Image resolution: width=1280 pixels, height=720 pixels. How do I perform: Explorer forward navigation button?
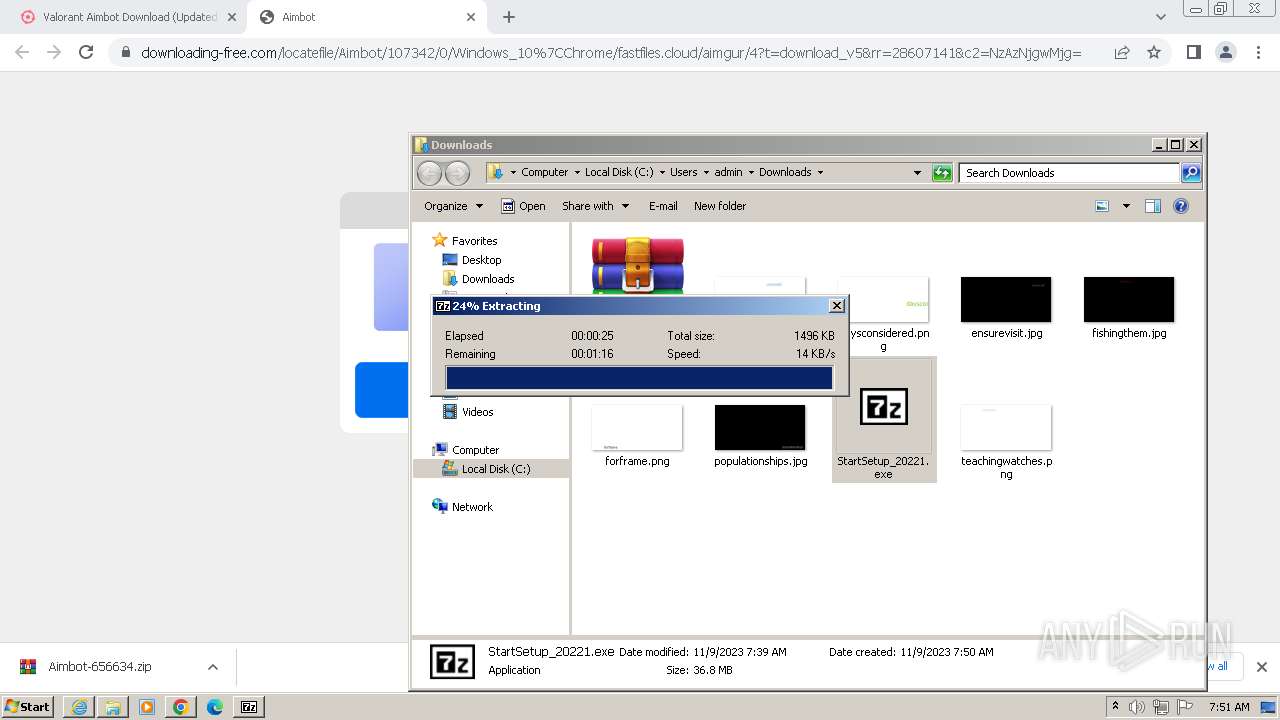[457, 173]
